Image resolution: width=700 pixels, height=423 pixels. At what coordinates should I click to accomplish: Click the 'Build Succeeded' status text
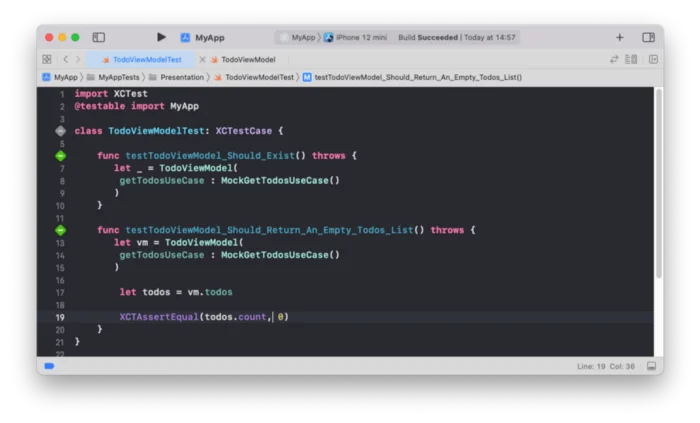pyautogui.click(x=428, y=37)
